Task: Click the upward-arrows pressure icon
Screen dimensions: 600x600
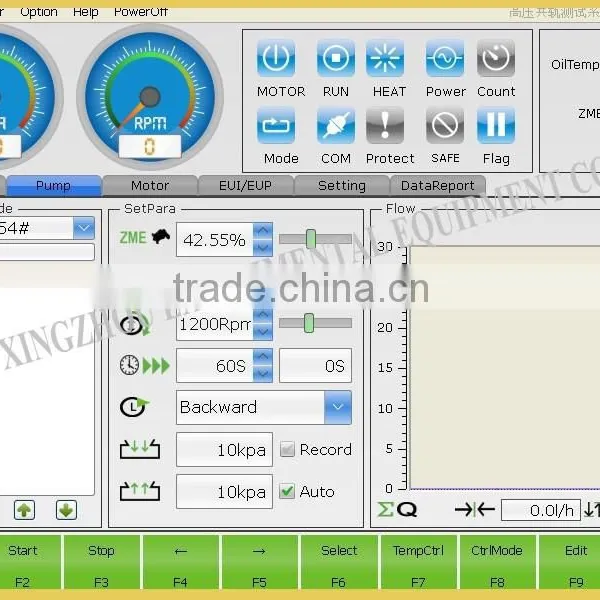Action: point(140,491)
